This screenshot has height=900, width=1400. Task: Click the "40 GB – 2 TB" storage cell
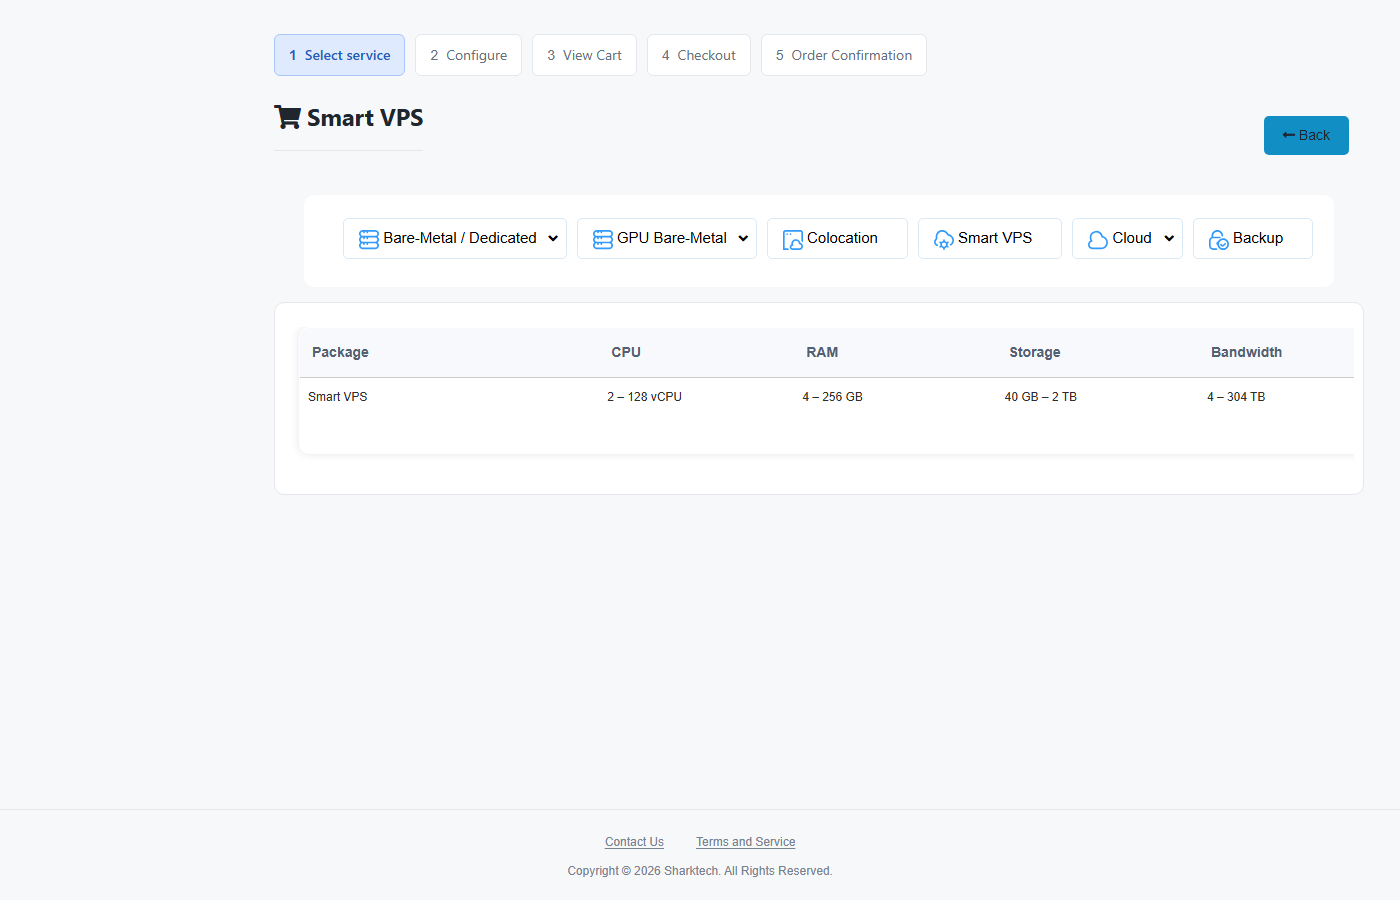click(x=1041, y=397)
